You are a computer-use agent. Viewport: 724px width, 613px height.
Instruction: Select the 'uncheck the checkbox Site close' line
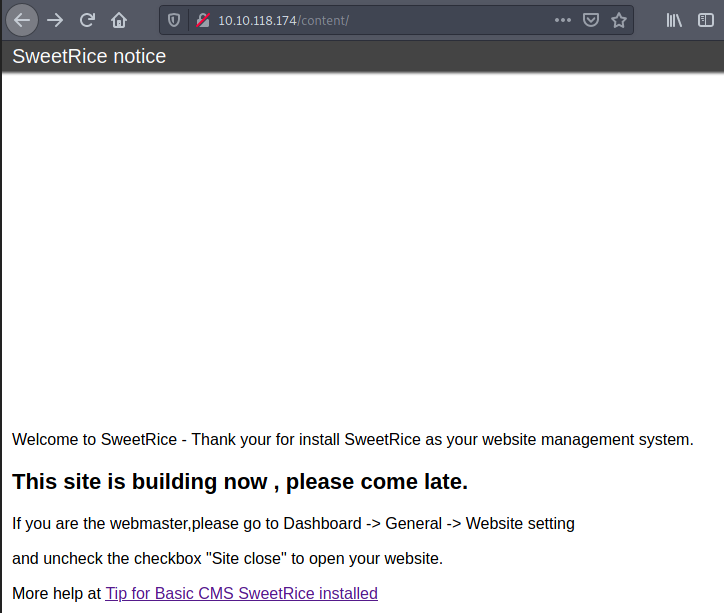pyautogui.click(x=228, y=559)
